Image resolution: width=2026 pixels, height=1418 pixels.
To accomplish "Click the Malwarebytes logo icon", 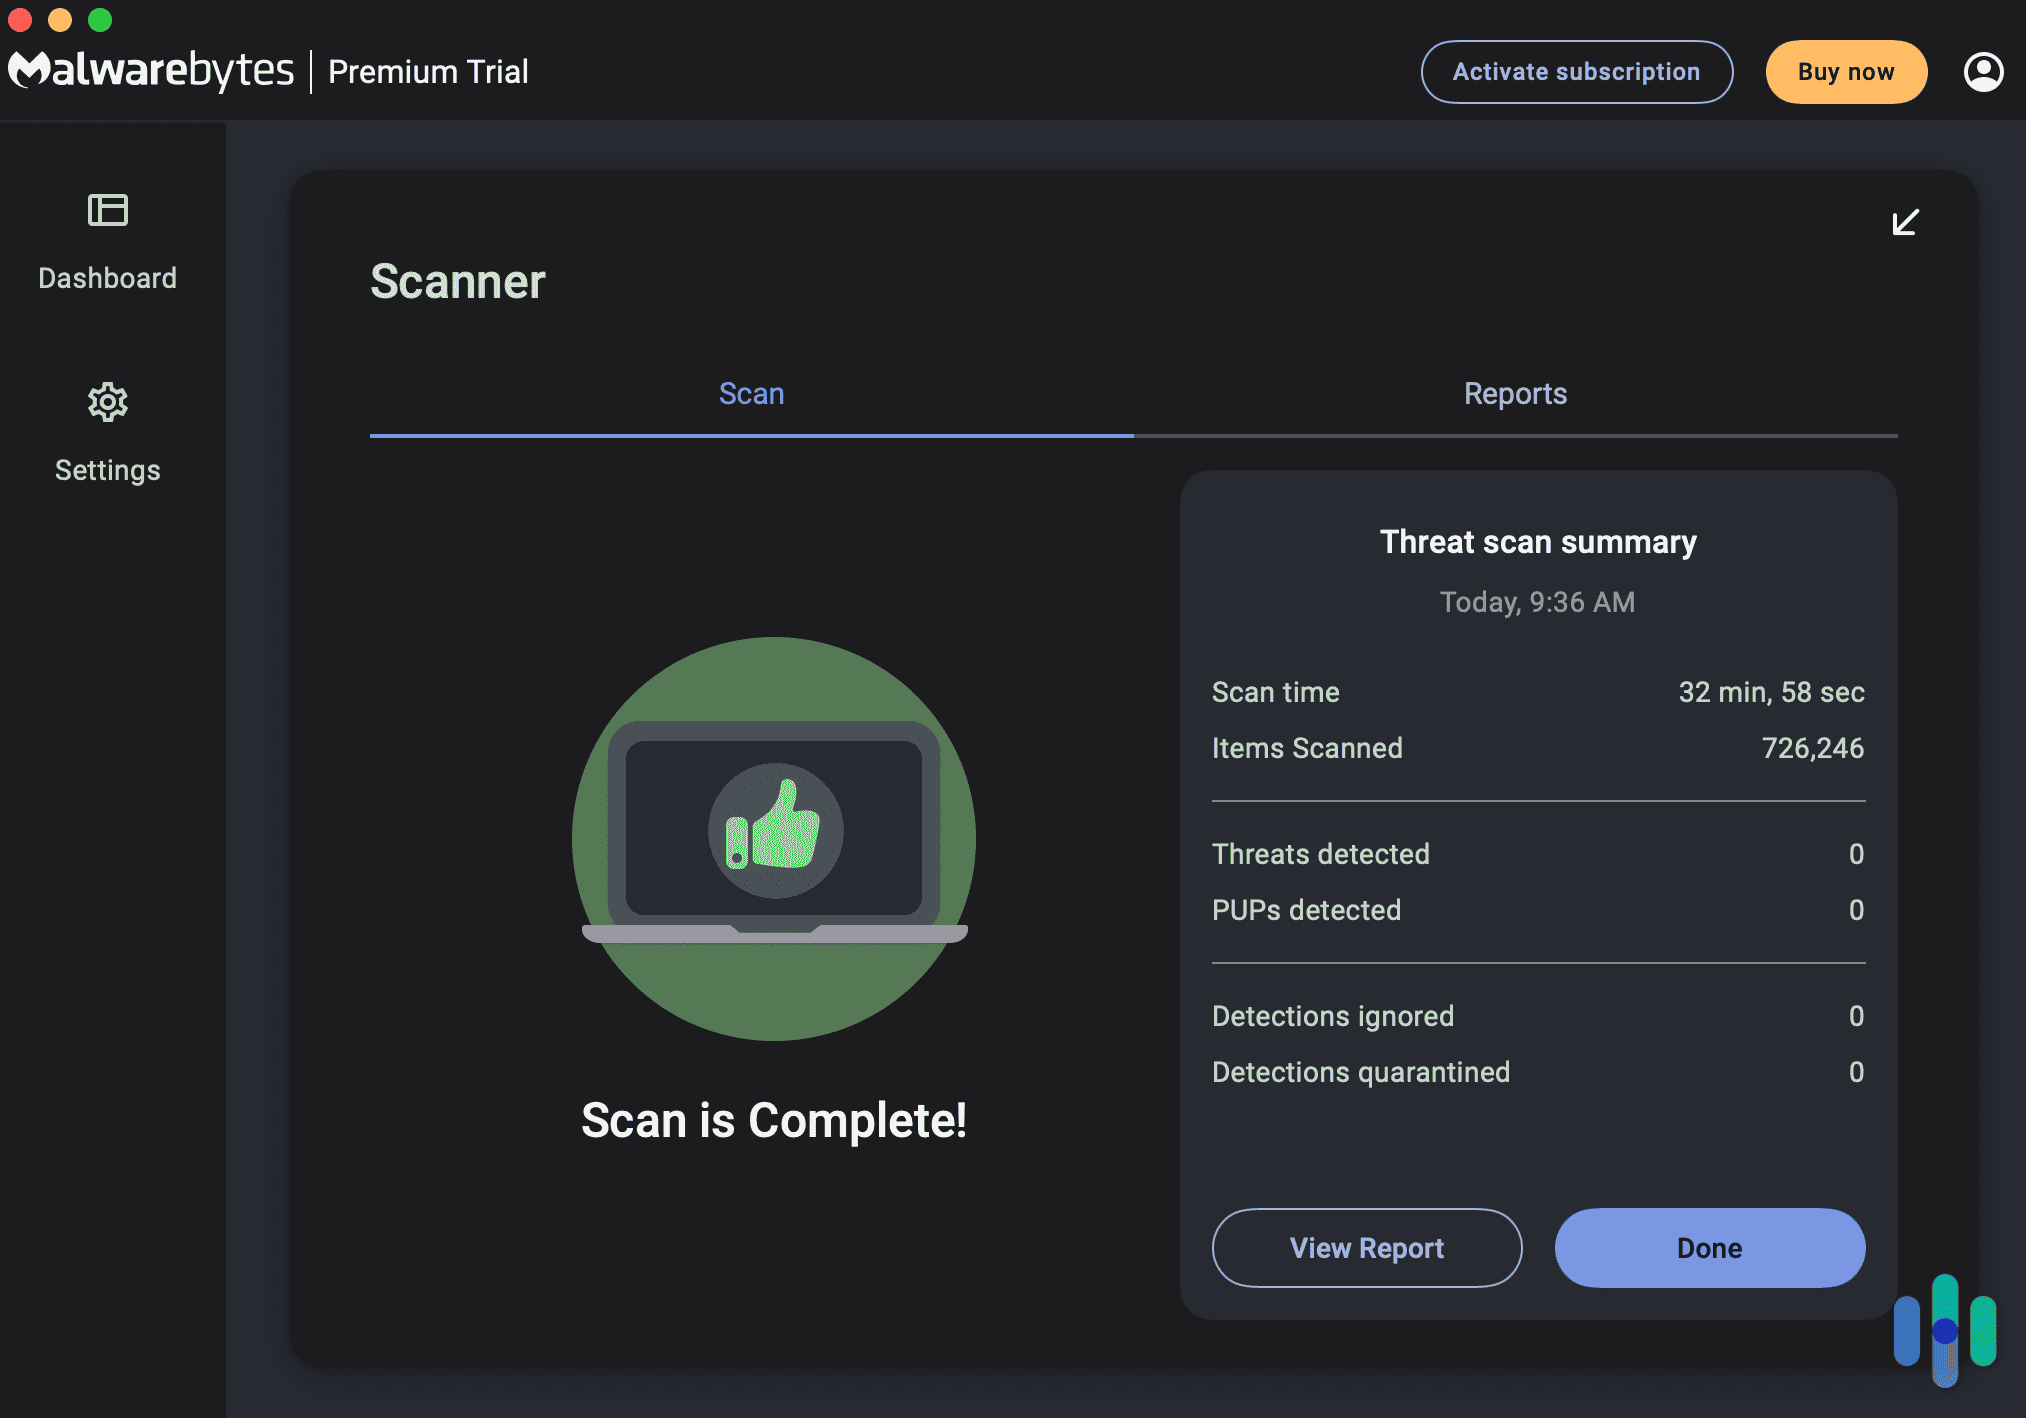I will tap(23, 69).
